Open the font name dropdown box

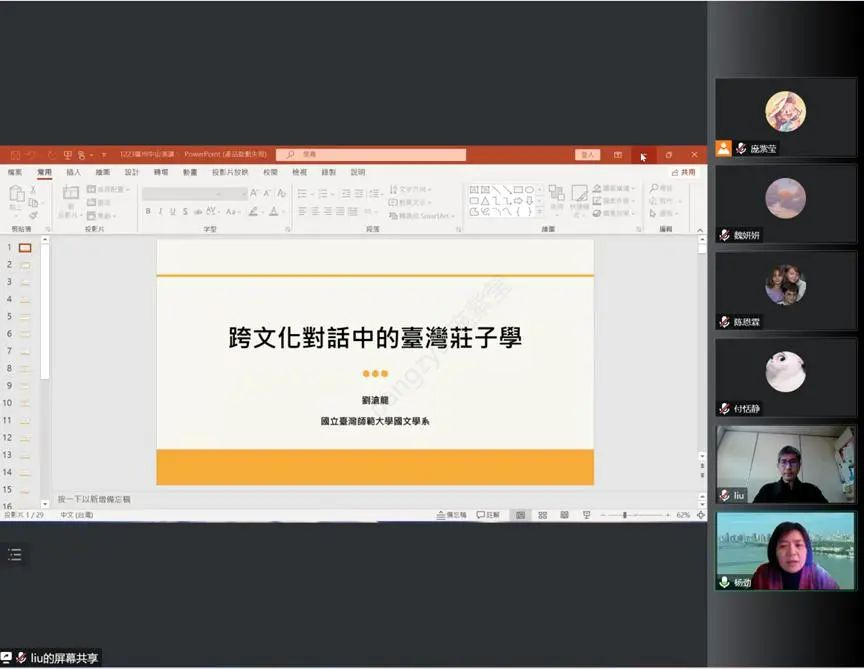(194, 193)
